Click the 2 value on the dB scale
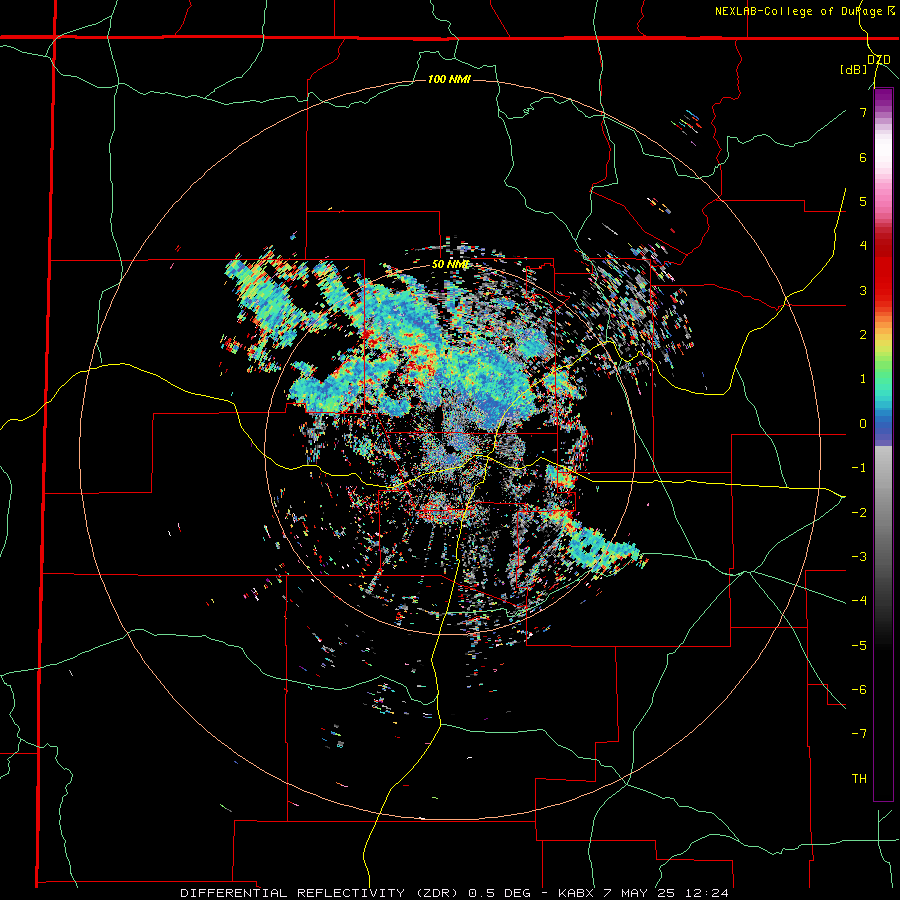900x900 pixels. (x=863, y=335)
